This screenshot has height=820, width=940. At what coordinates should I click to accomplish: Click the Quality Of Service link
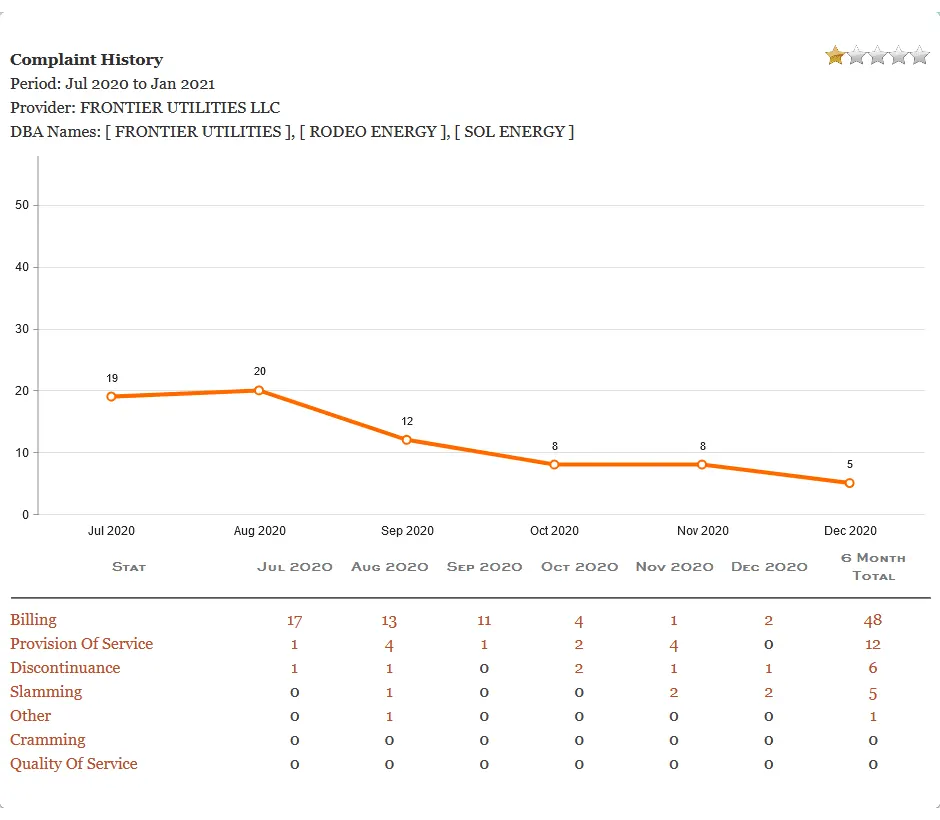click(74, 764)
